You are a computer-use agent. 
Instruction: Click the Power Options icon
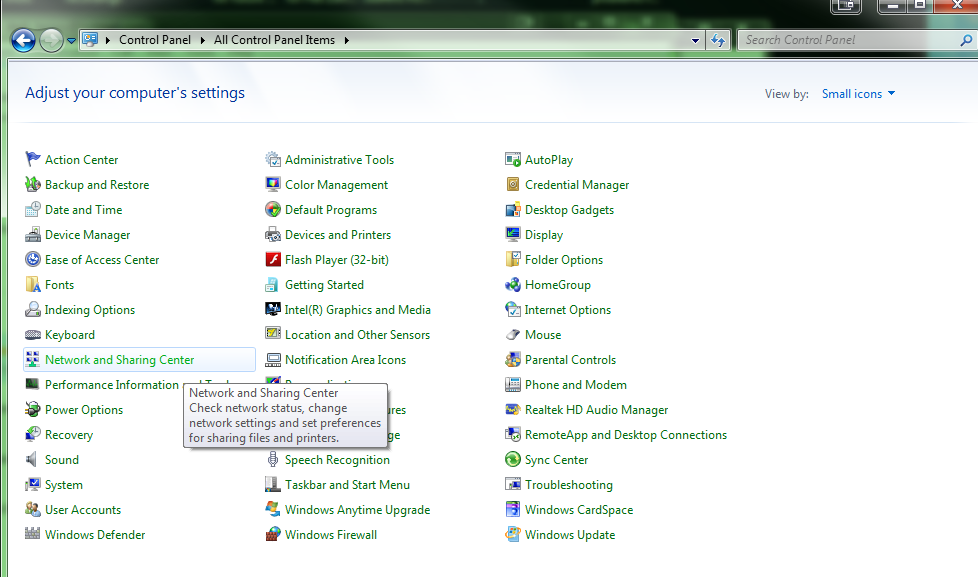coord(32,409)
